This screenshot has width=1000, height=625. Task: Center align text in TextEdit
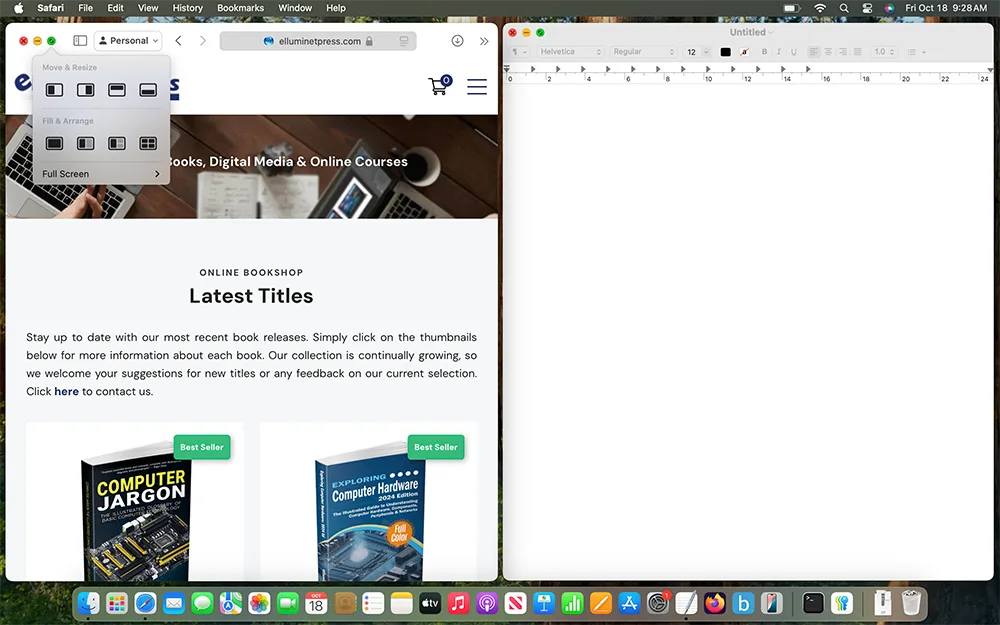[828, 52]
